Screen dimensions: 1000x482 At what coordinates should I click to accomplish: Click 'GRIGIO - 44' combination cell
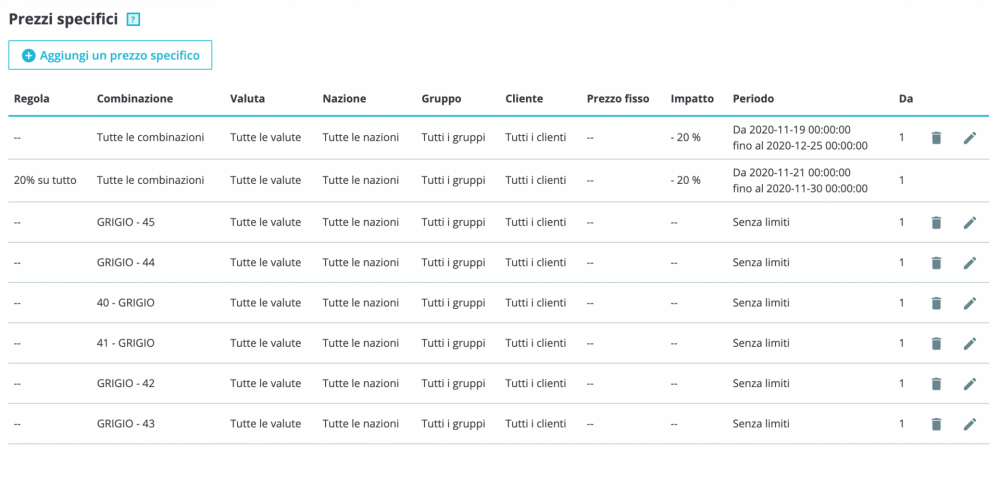click(126, 263)
